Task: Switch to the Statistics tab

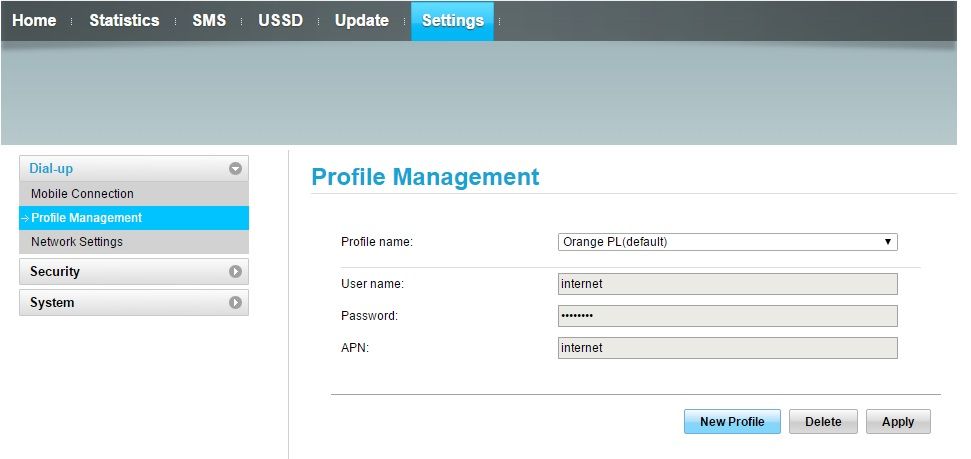Action: coord(124,20)
